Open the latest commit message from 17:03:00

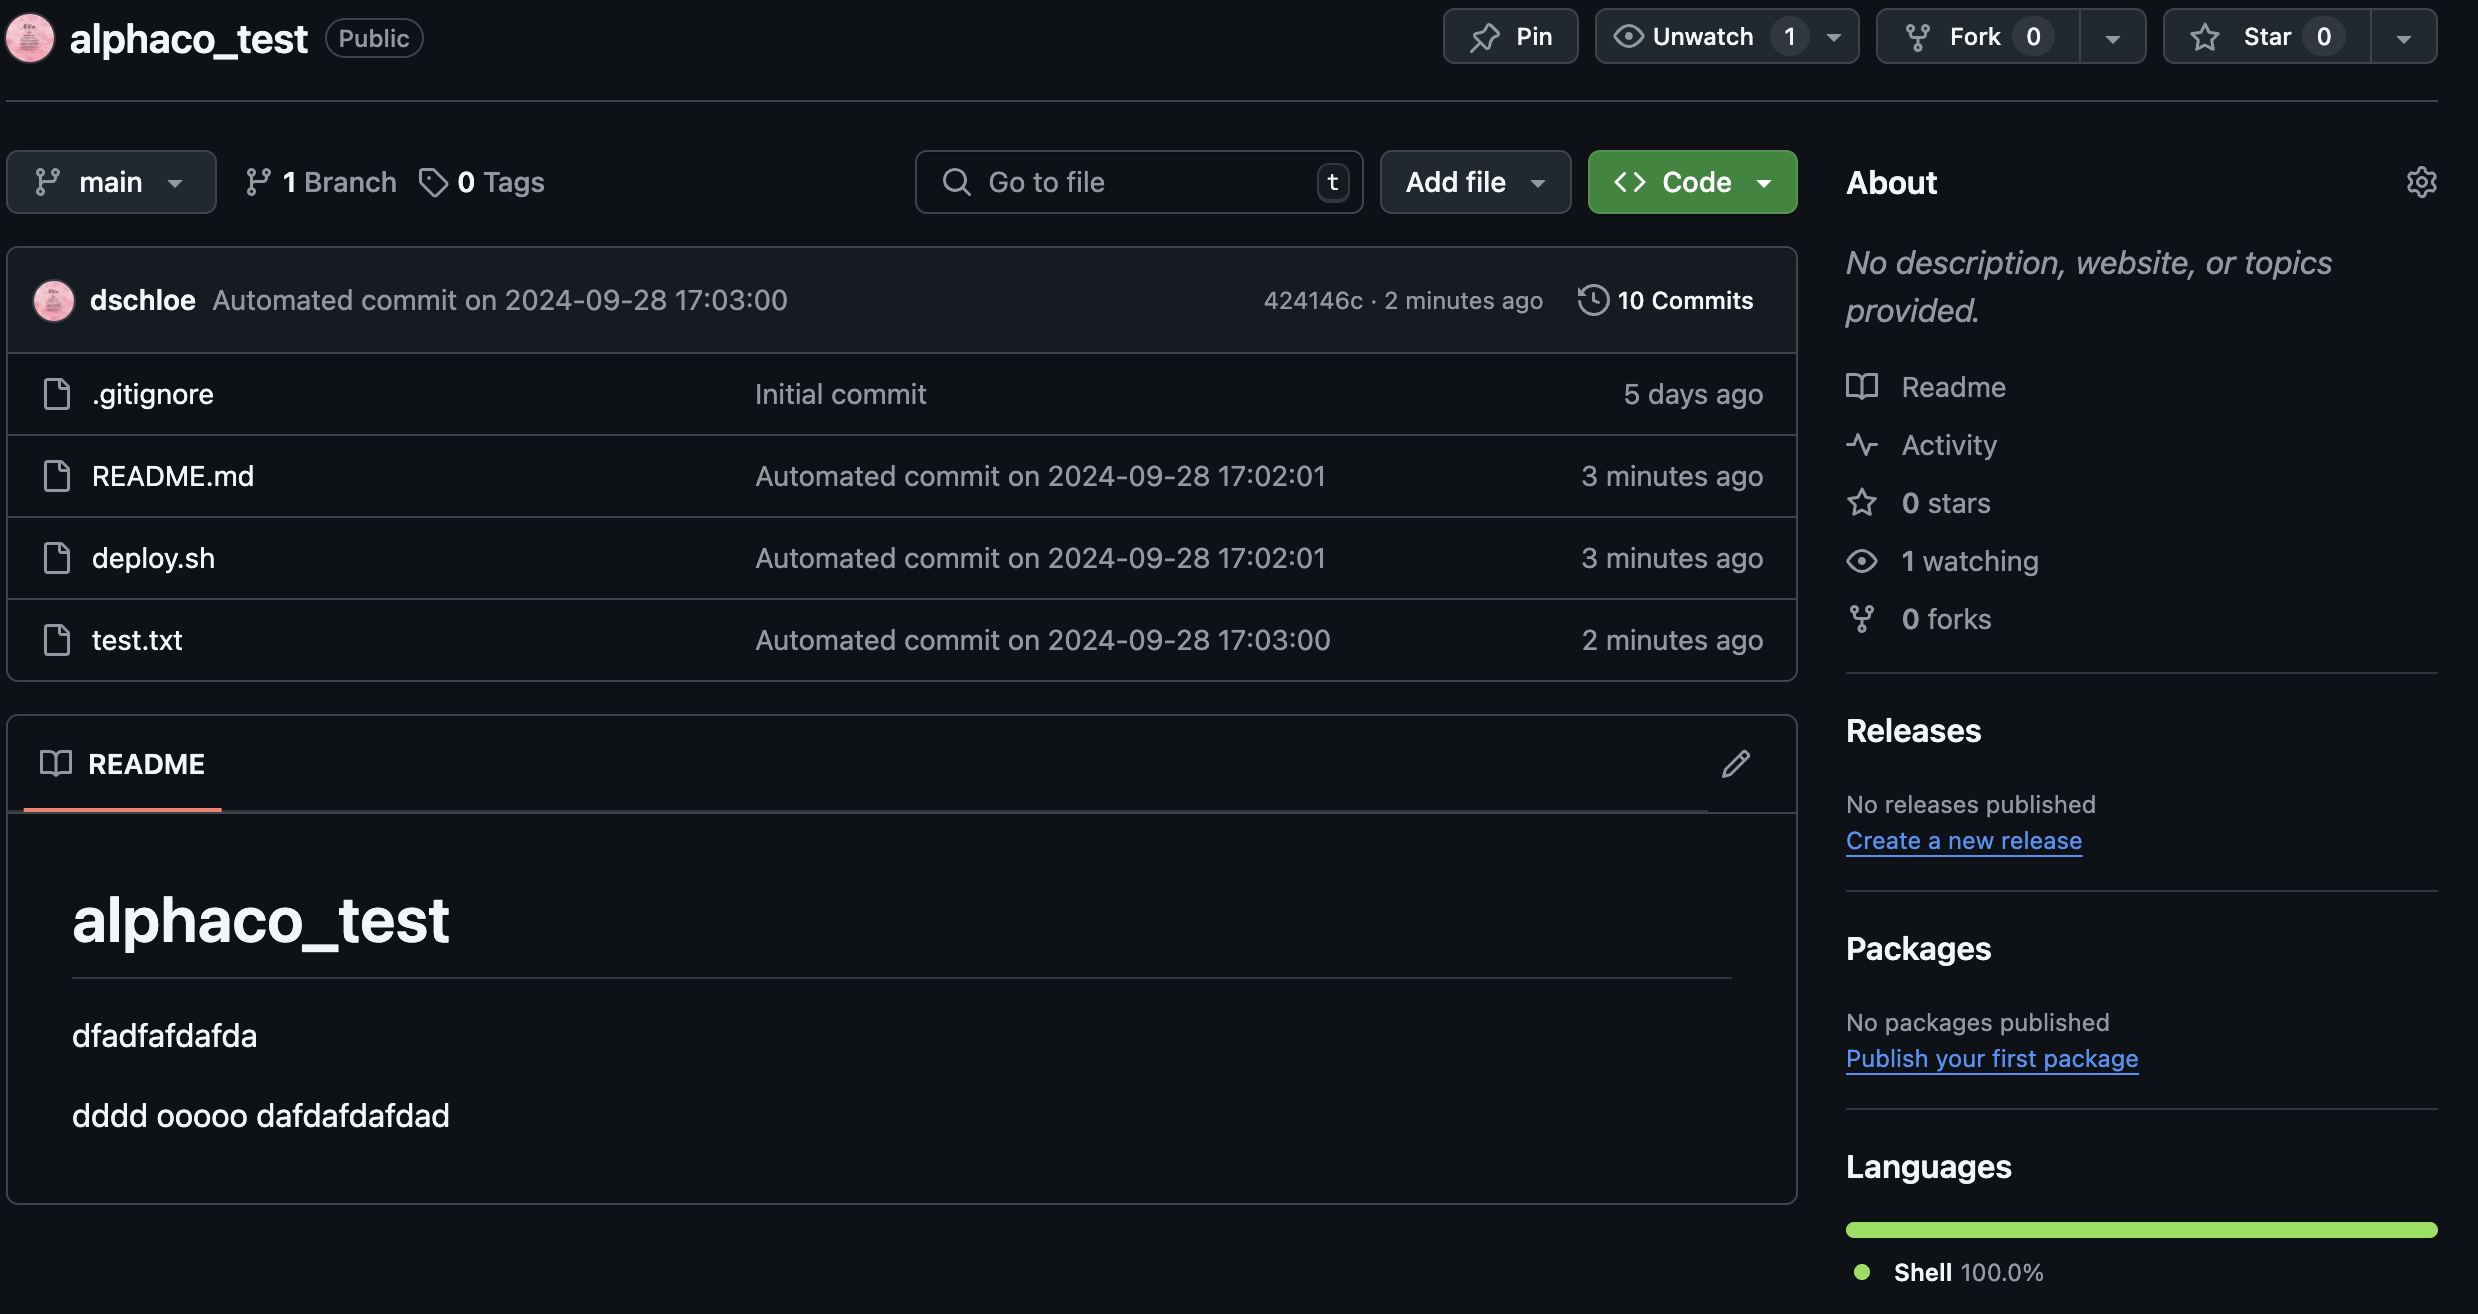click(x=500, y=300)
